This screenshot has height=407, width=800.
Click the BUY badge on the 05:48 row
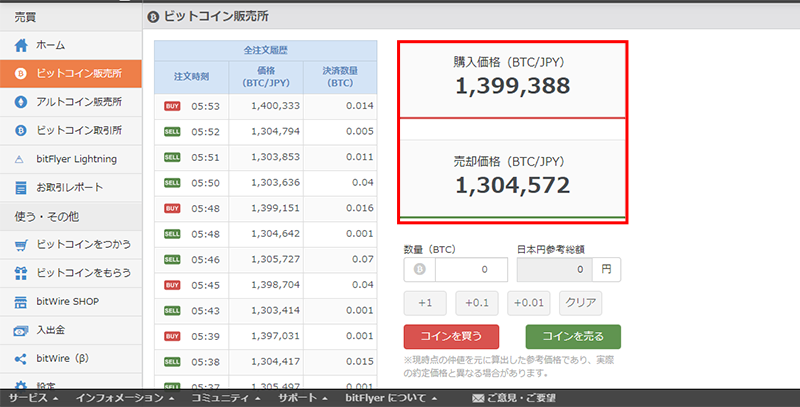coord(172,208)
